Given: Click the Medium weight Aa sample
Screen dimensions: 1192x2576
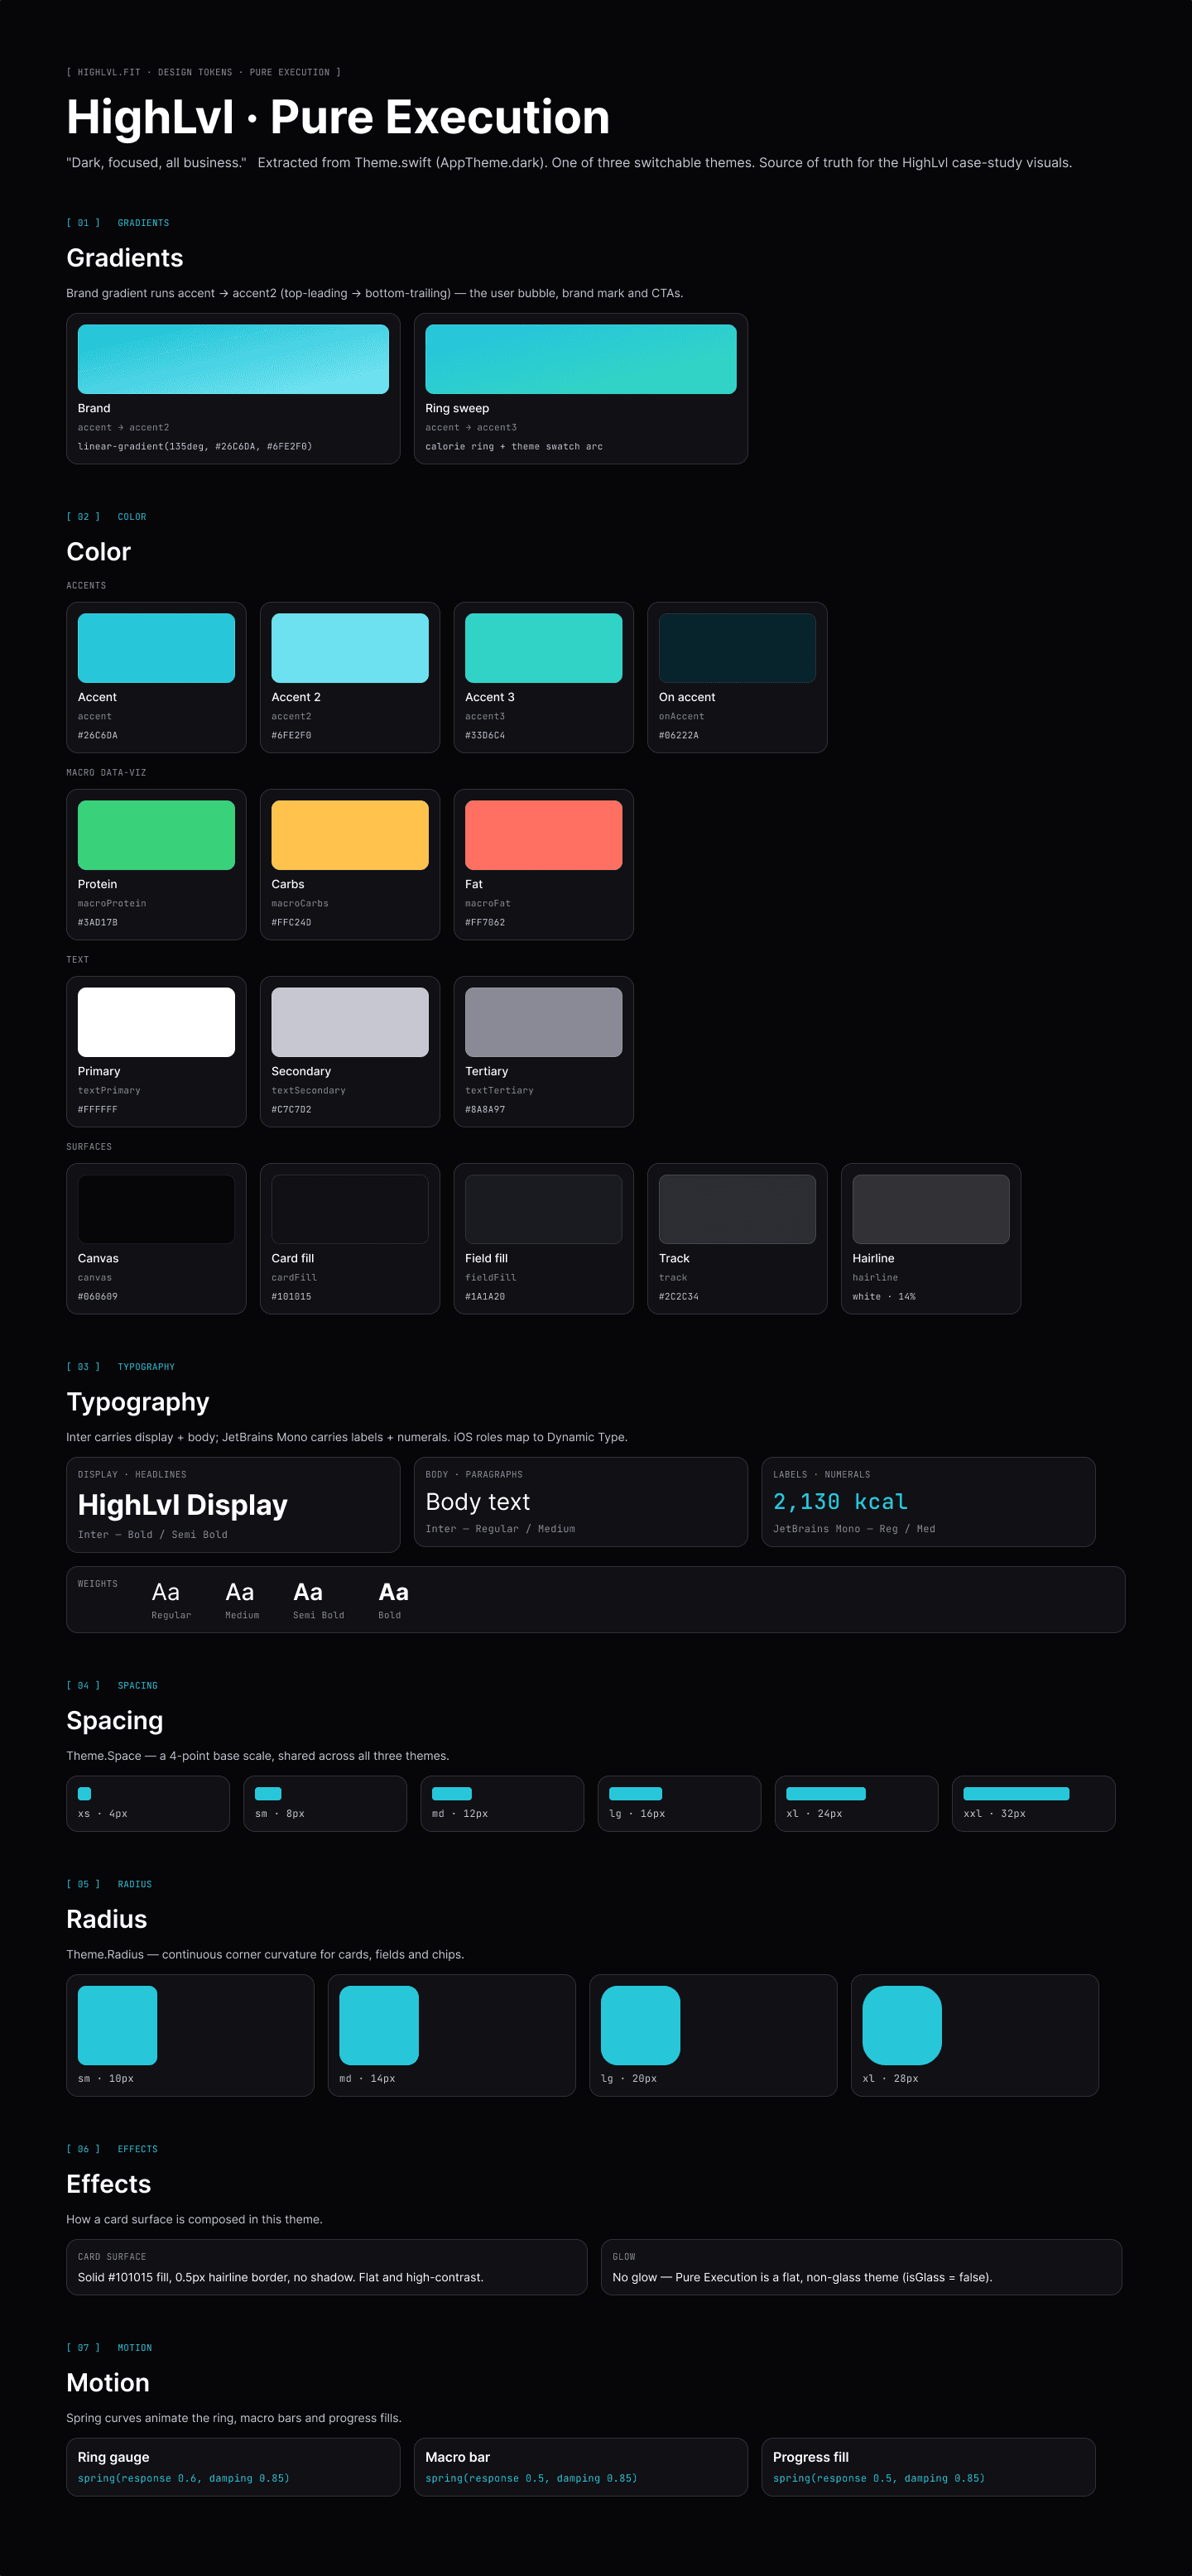Looking at the screenshot, I should [x=240, y=1592].
